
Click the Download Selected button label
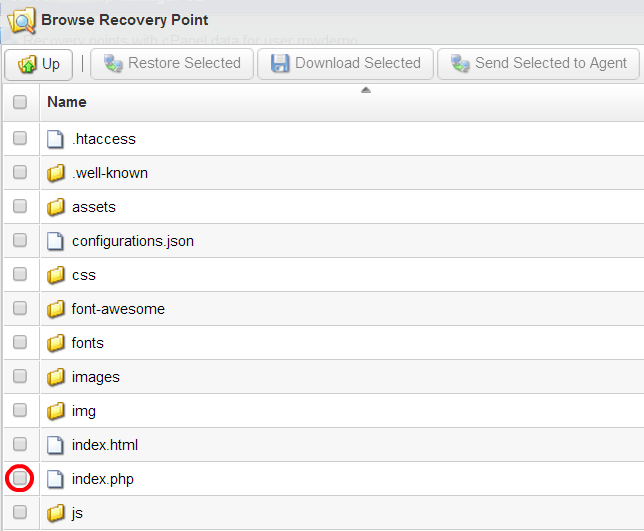click(358, 63)
